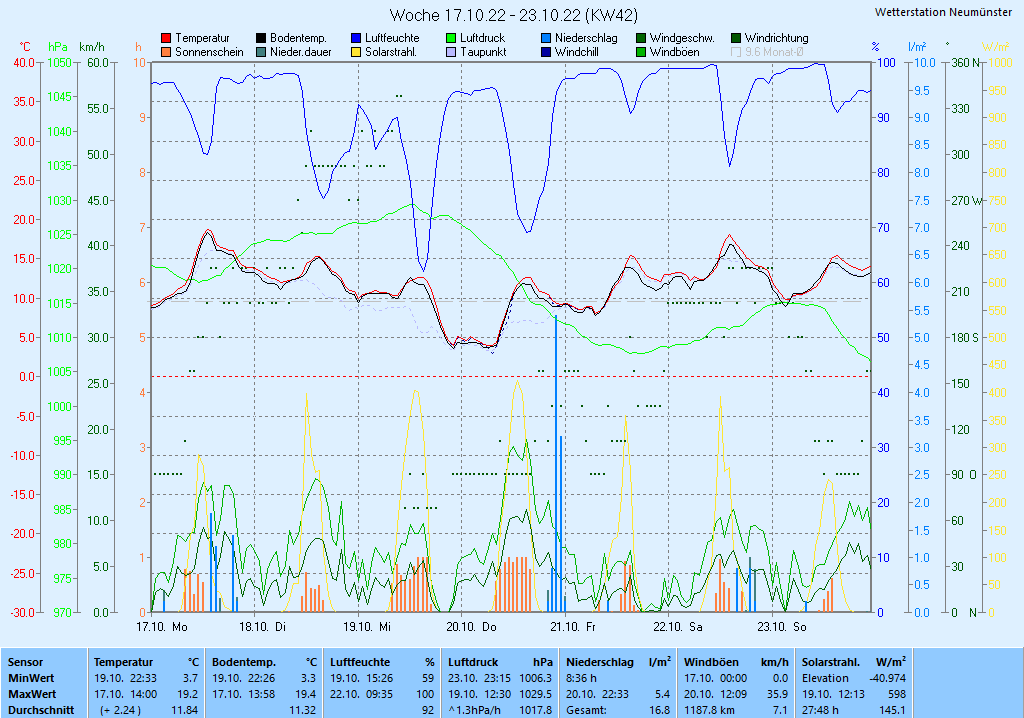This screenshot has width=1024, height=718.
Task: Click the yellow Solarstrahl. legend square
Action: [x=356, y=52]
